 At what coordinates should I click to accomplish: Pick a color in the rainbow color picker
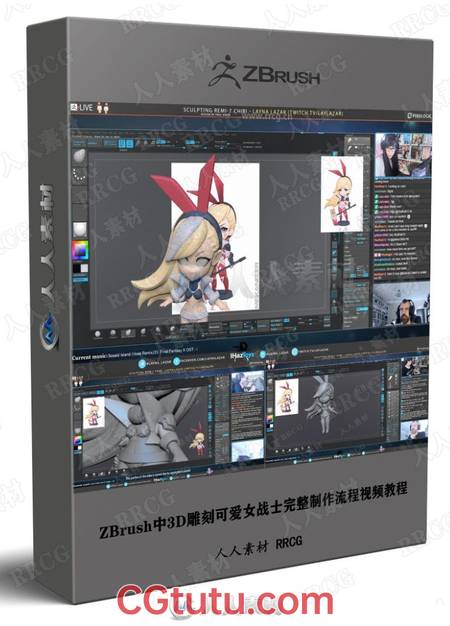tap(80, 250)
